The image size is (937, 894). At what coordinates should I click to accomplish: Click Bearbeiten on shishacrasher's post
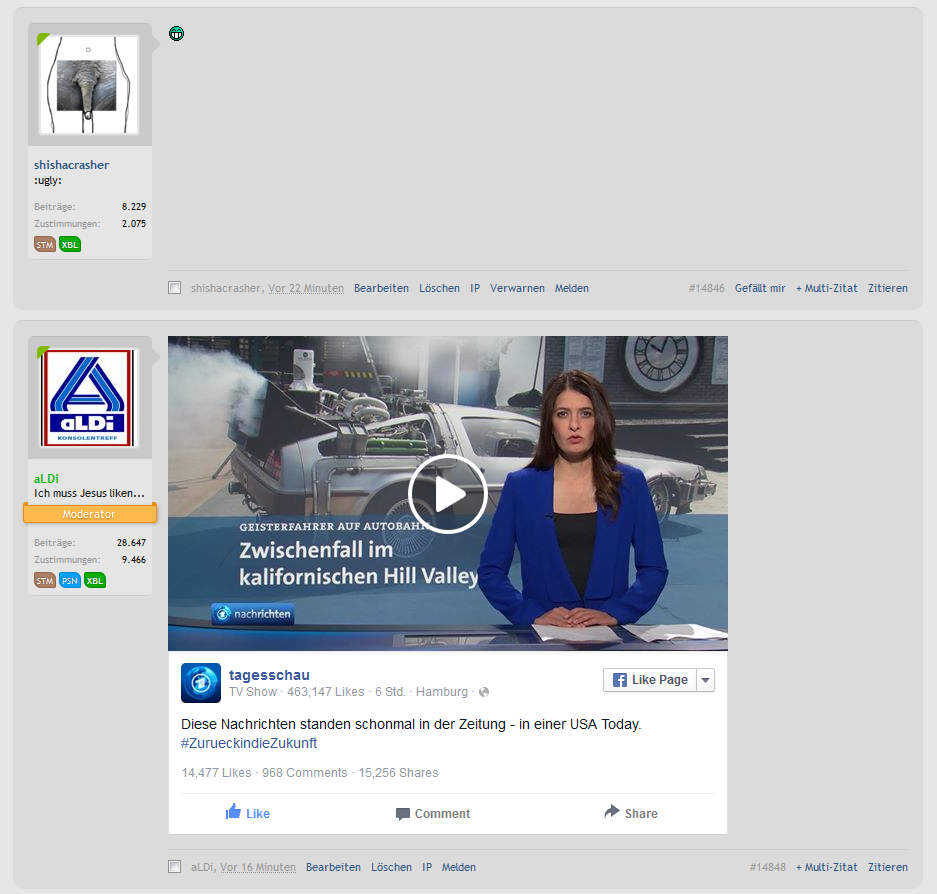click(x=381, y=288)
